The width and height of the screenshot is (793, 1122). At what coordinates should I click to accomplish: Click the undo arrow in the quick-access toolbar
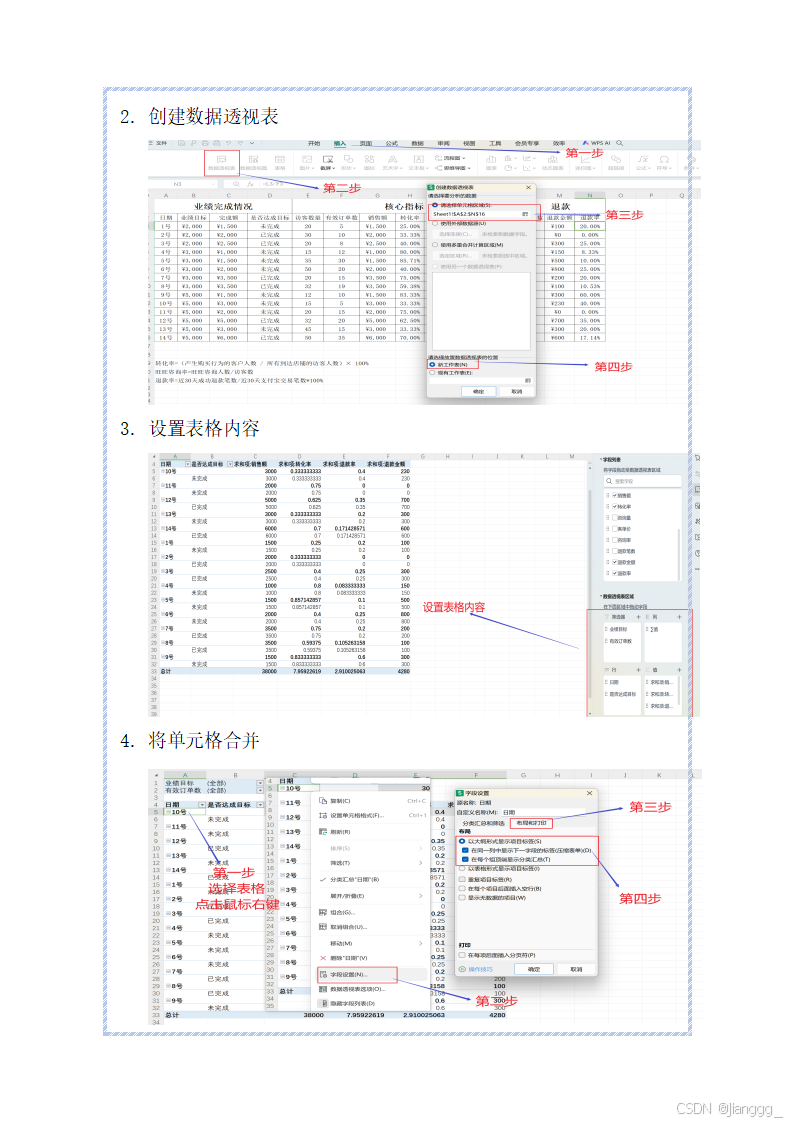pos(229,143)
